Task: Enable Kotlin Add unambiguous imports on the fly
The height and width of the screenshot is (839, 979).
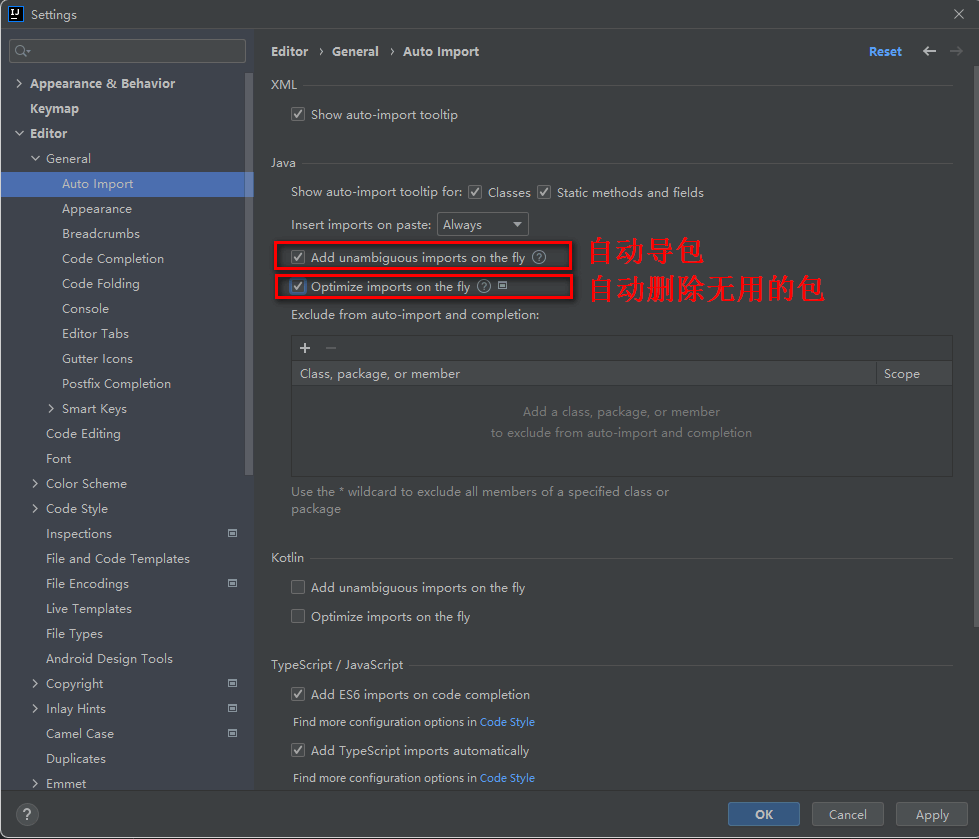Action: (x=298, y=587)
